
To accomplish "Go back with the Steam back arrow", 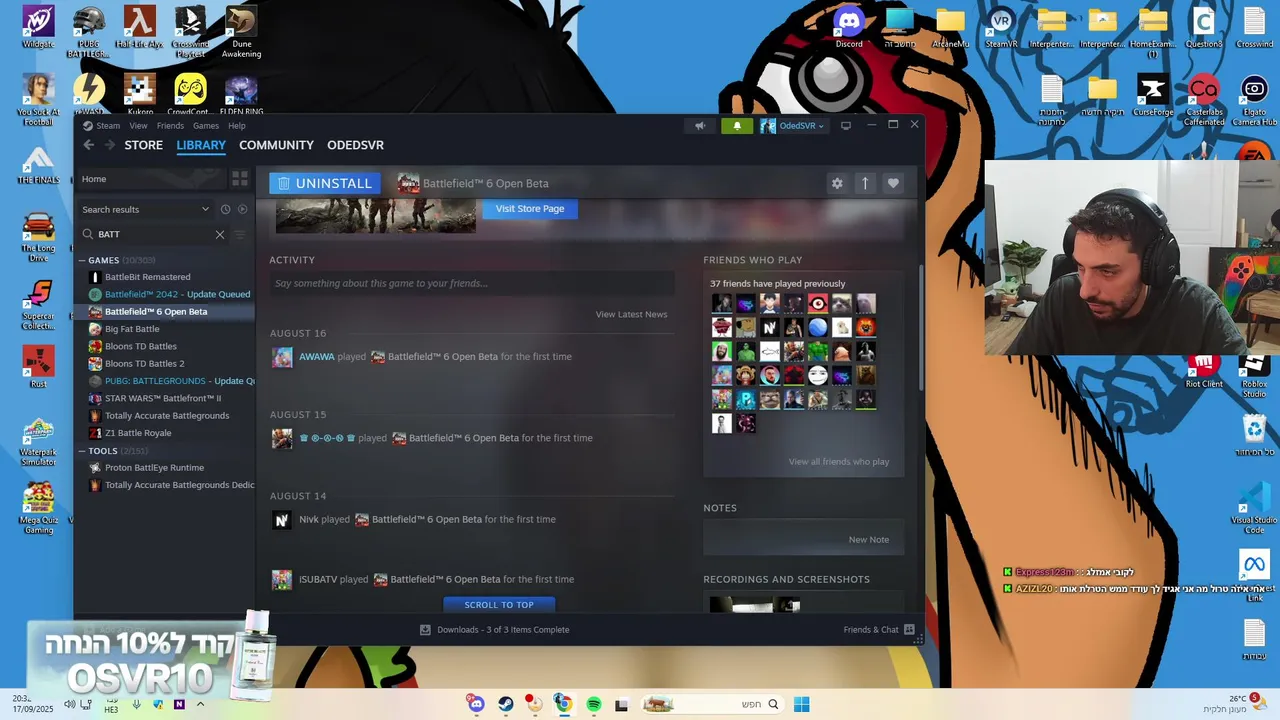I will tap(88, 145).
